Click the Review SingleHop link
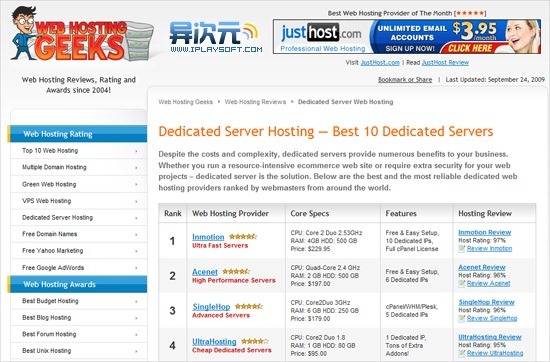 [492, 319]
